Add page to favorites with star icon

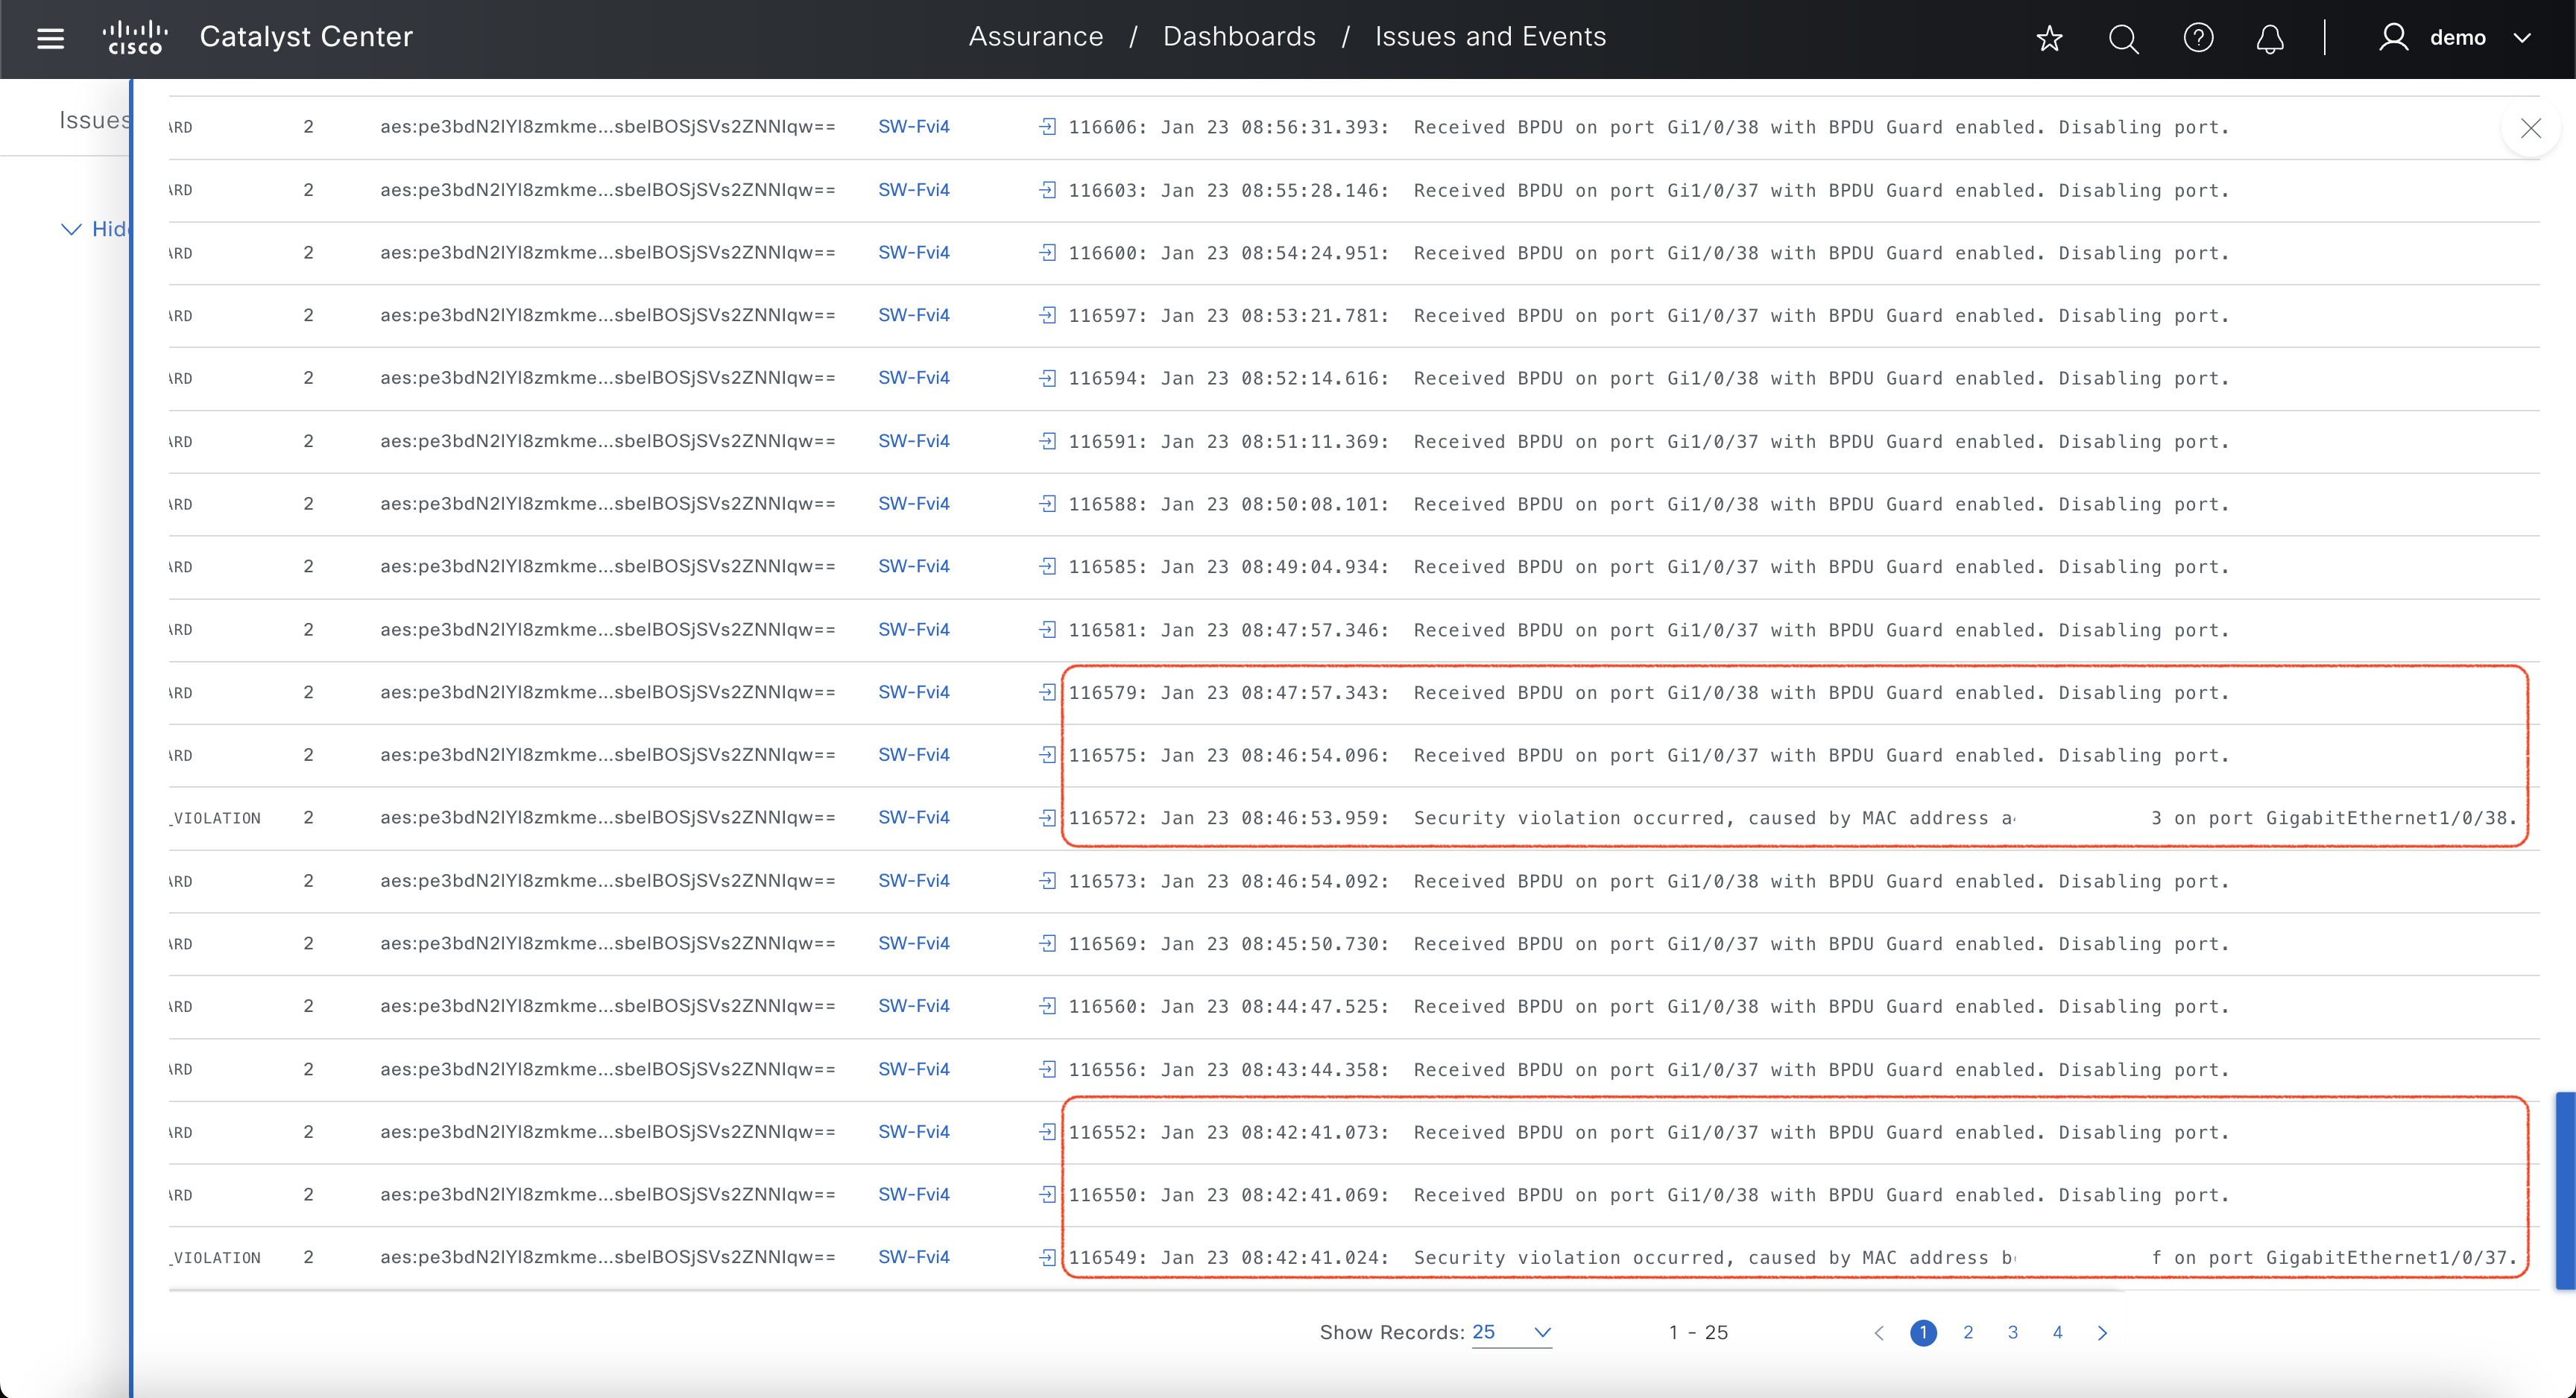2049,38
